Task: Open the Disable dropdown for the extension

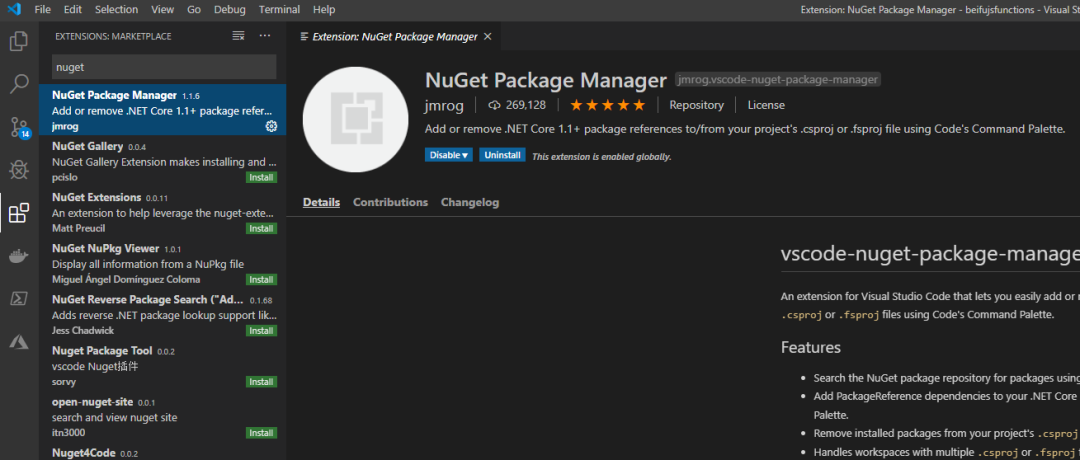Action: [x=449, y=155]
